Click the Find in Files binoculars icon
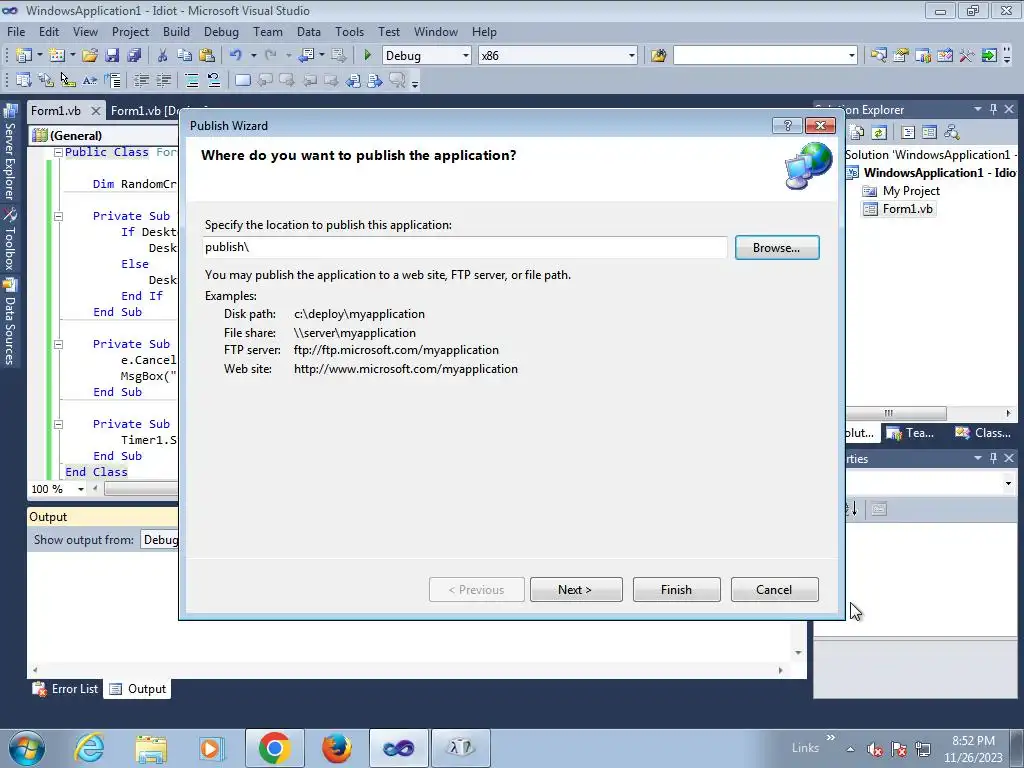The image size is (1024, 768). (658, 56)
